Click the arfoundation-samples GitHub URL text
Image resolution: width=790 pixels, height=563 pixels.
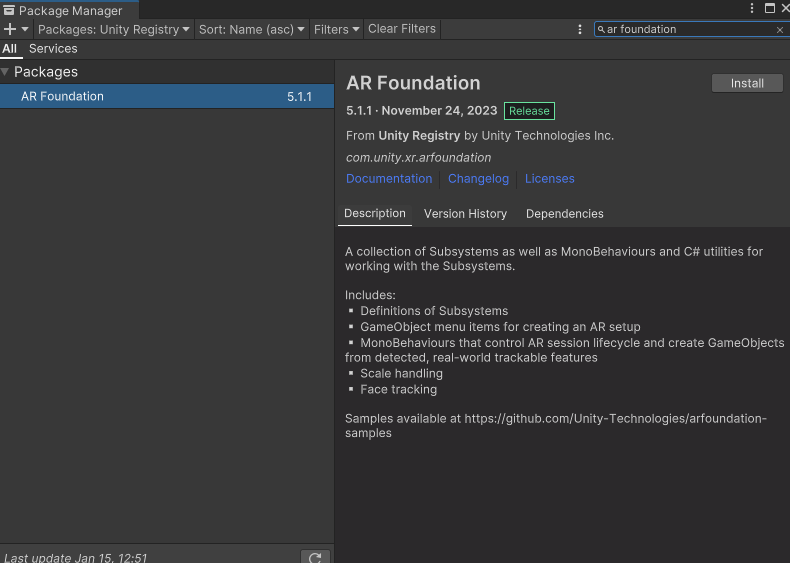[556, 425]
